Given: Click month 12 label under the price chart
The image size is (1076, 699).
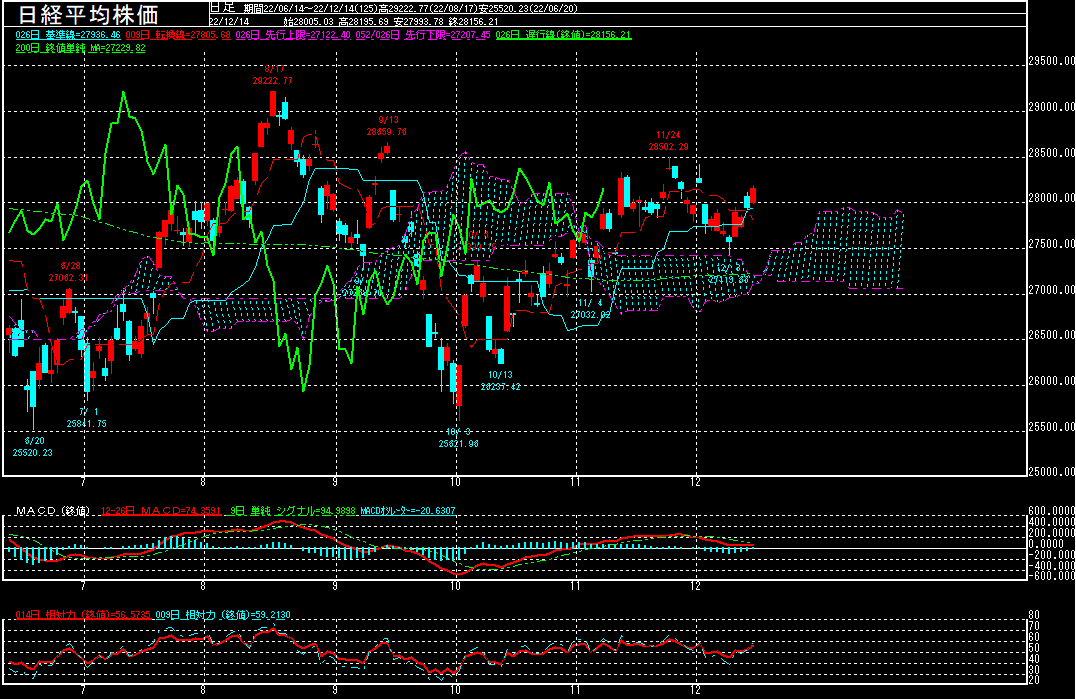Looking at the screenshot, I should (696, 482).
